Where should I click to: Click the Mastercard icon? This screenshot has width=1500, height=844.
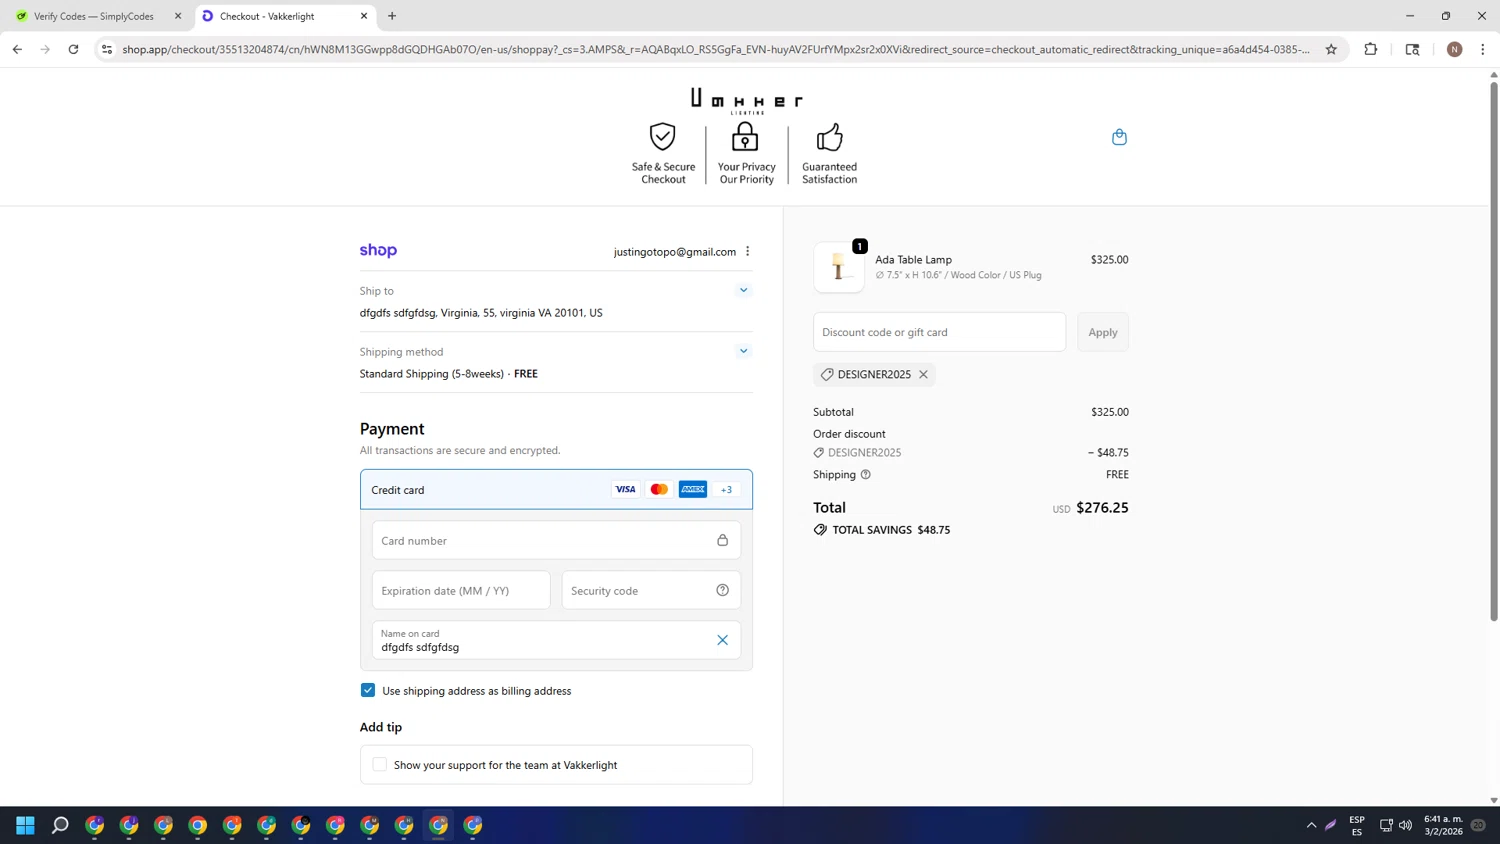click(x=659, y=489)
